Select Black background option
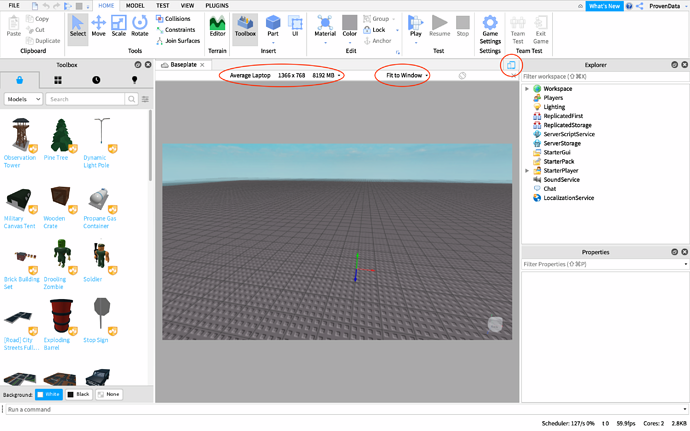Screen dimensions: 690x431 click(79, 394)
